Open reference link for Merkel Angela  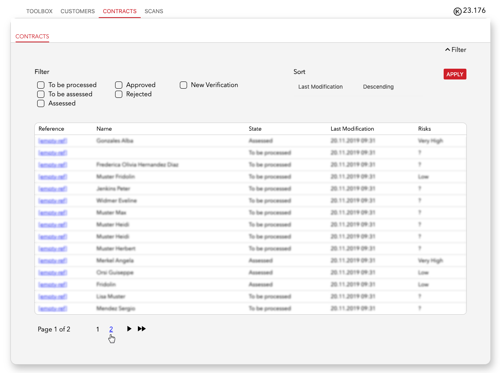point(53,261)
